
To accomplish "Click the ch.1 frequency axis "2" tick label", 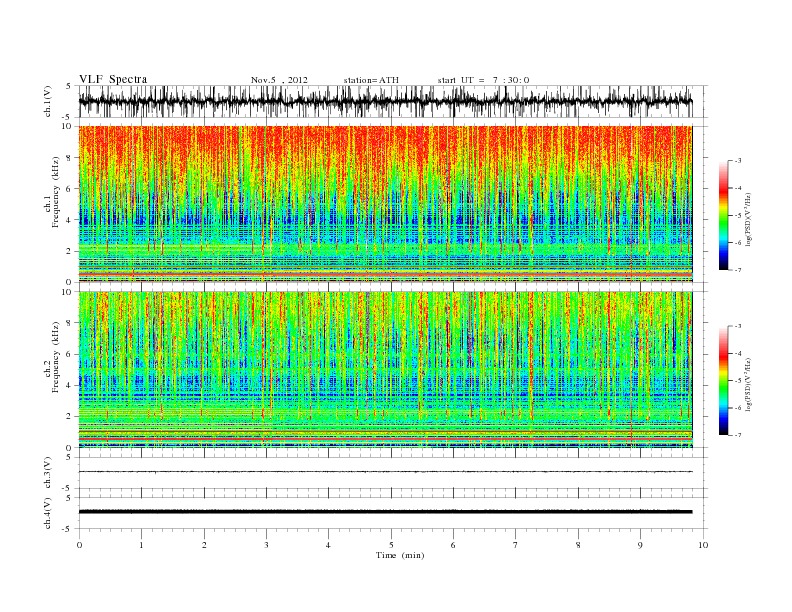I will [x=71, y=251].
